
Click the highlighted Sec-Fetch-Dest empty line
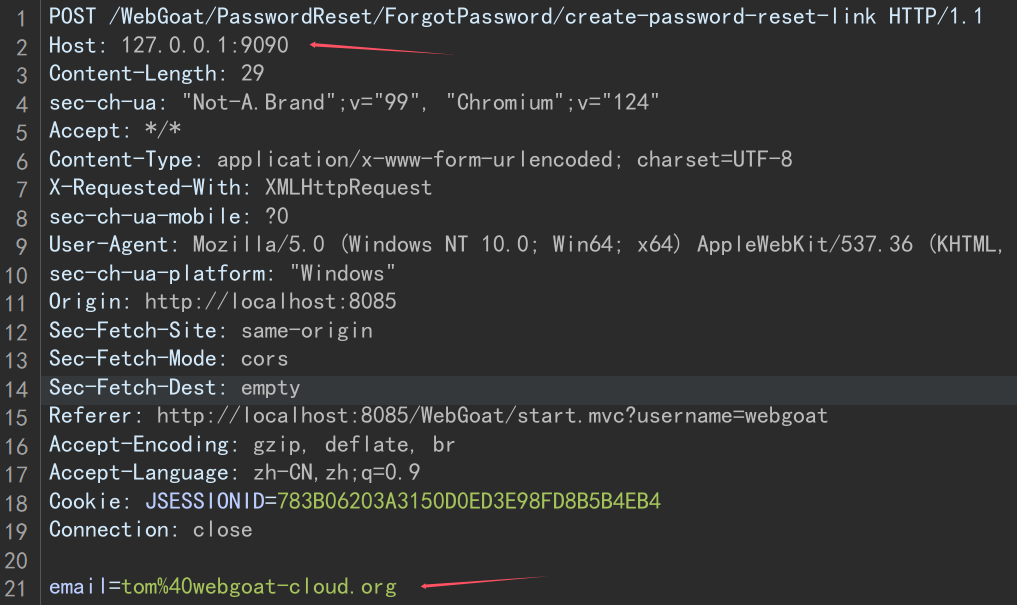[x=529, y=388]
